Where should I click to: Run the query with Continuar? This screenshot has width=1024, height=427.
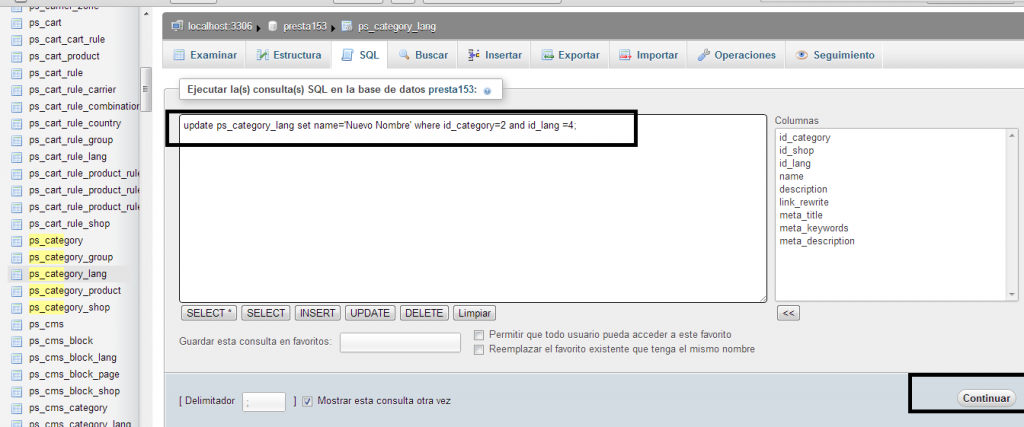coord(986,398)
